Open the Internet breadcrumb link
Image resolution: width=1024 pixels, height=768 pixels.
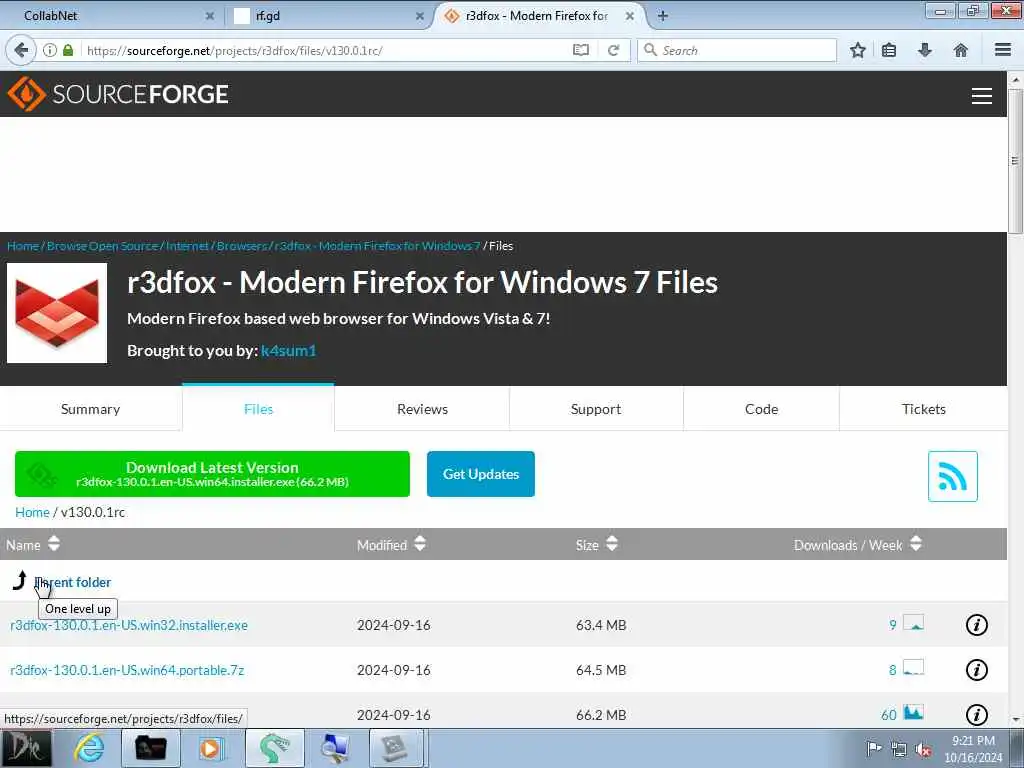(187, 246)
